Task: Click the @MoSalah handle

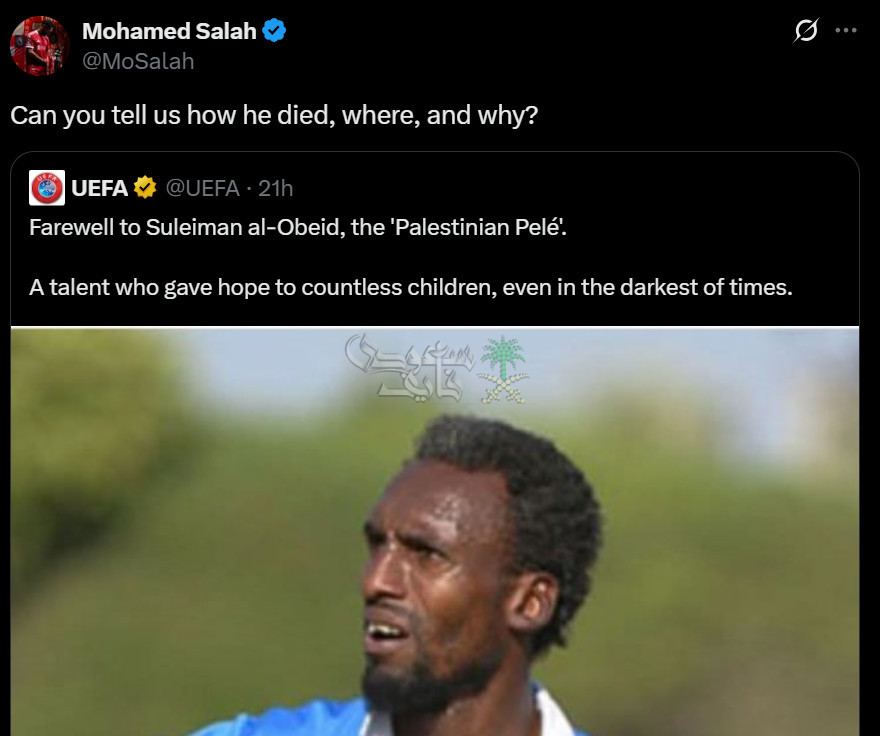Action: 138,61
